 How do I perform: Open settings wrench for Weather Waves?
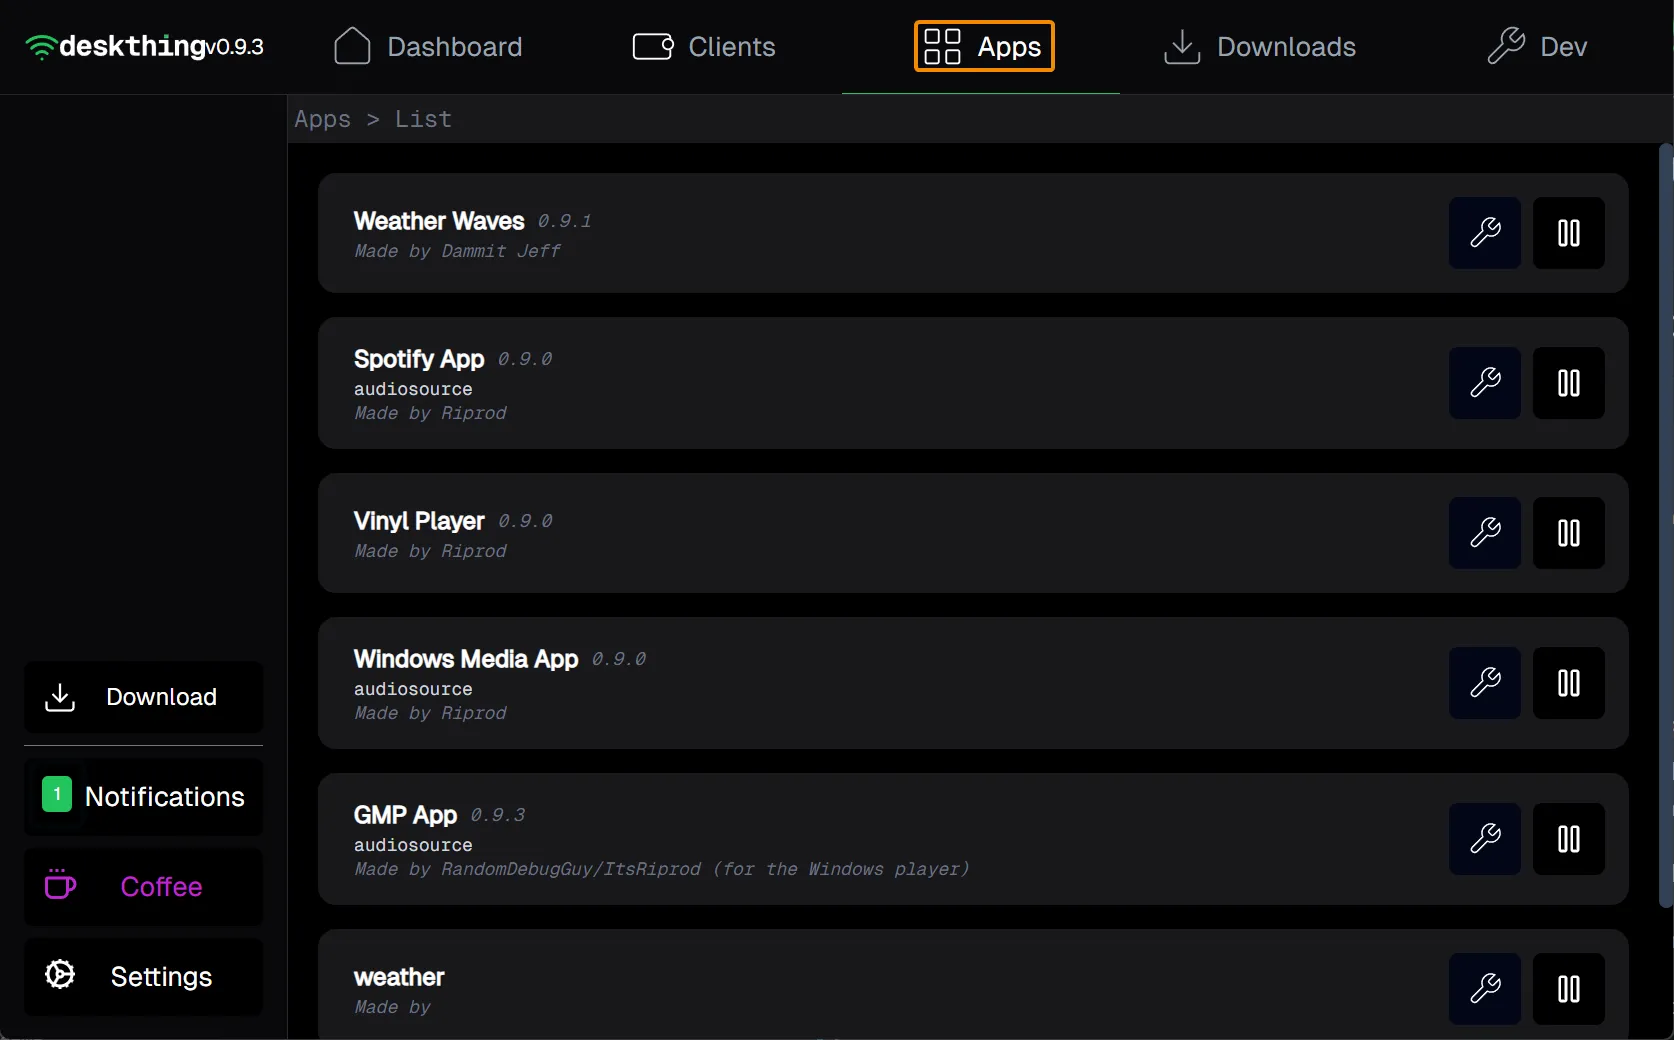tap(1485, 233)
